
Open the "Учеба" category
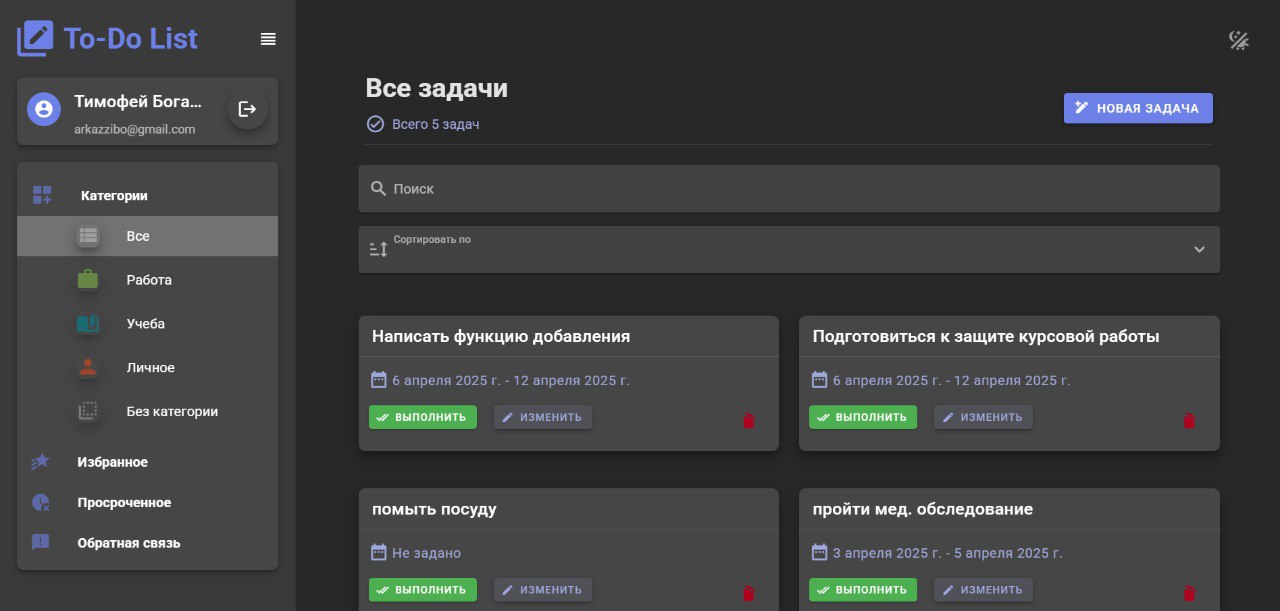coord(146,324)
